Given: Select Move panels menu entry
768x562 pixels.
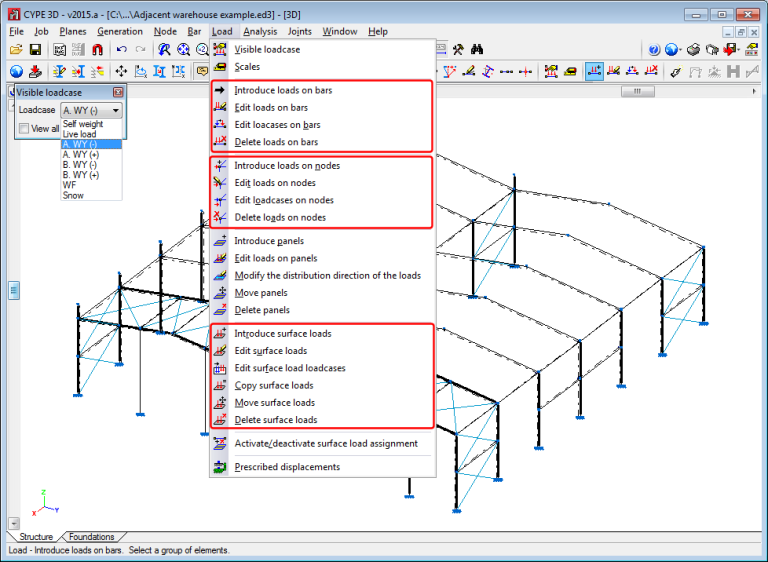Looking at the screenshot, I should 323,293.
